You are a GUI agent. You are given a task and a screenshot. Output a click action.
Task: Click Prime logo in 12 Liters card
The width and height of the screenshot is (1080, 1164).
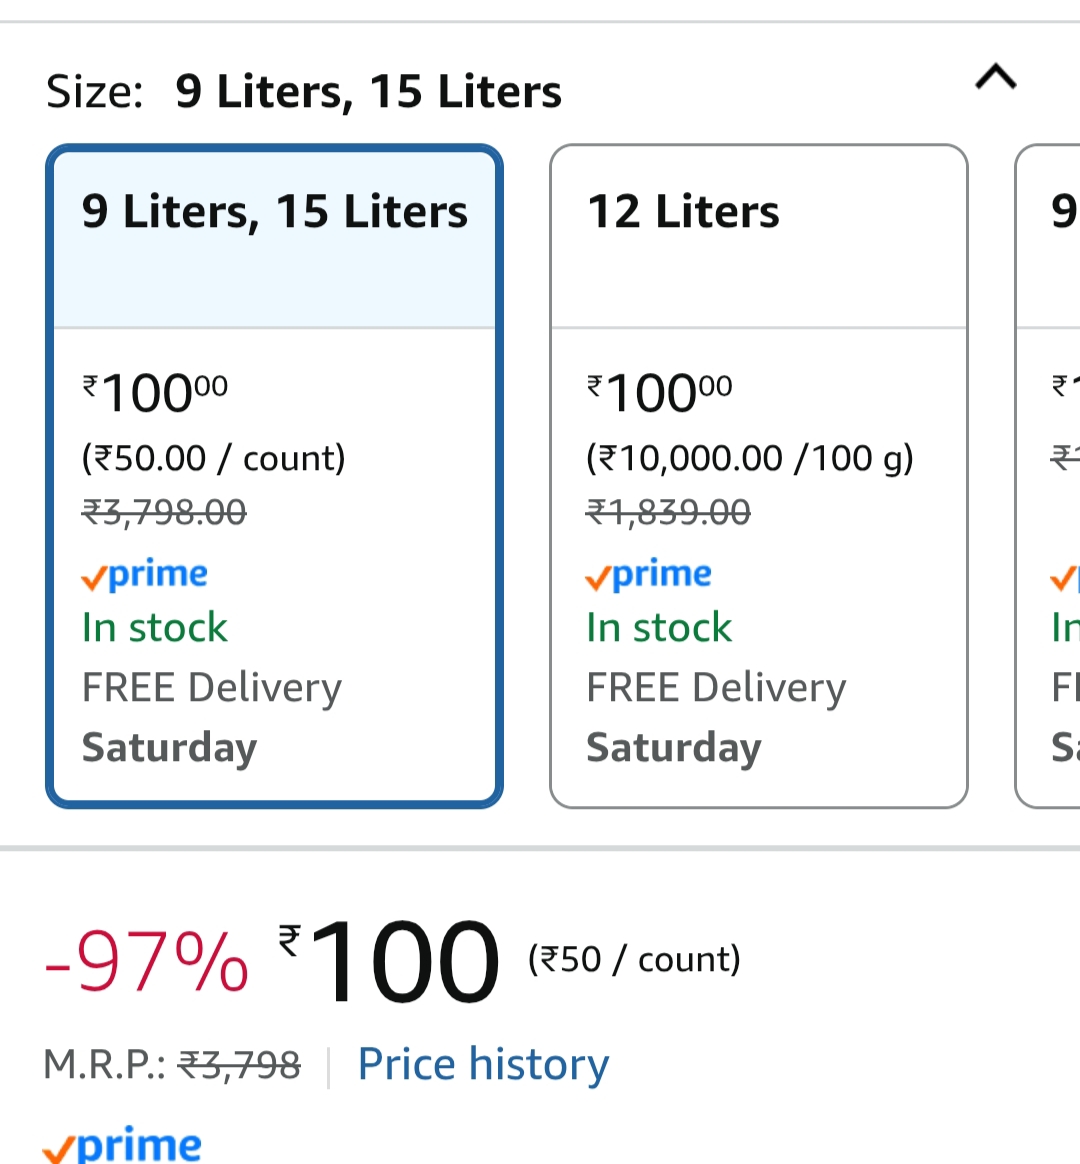[x=649, y=574]
